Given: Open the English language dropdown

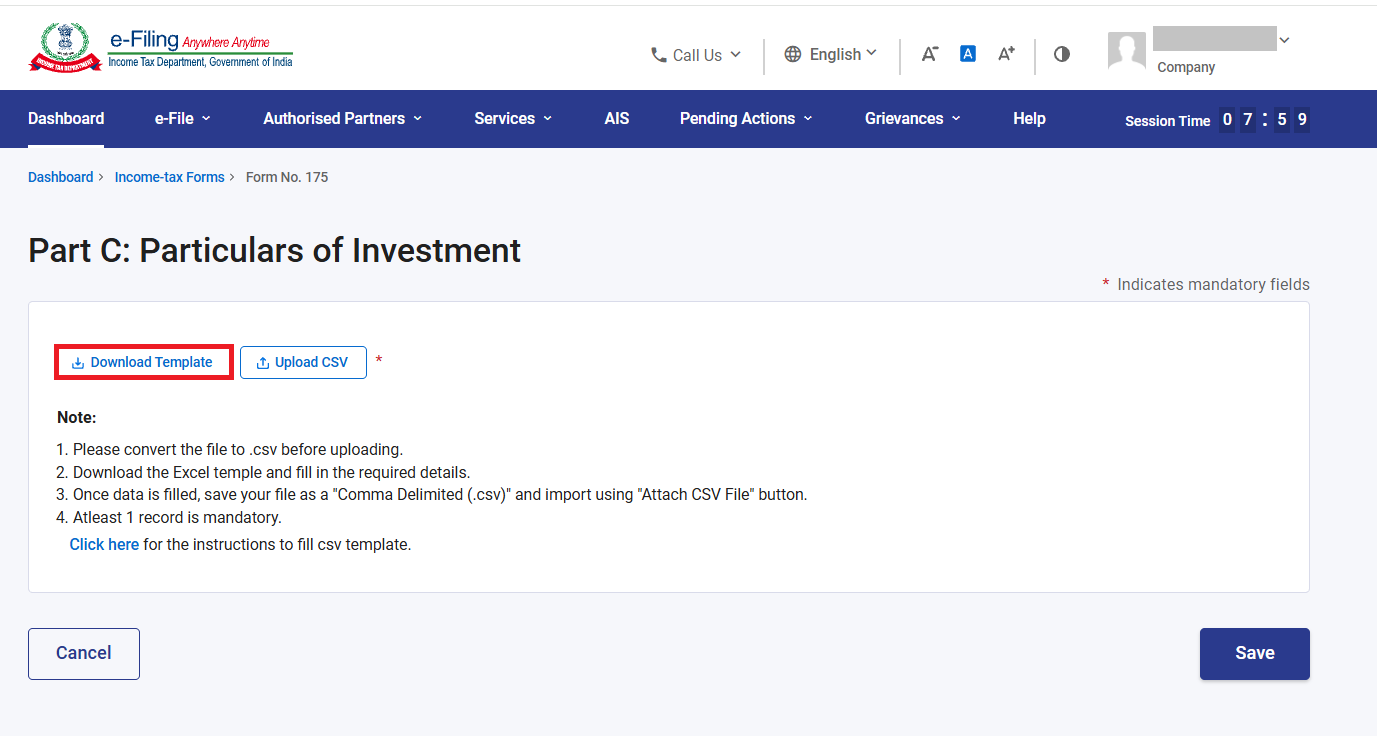Looking at the screenshot, I should click(x=831, y=54).
